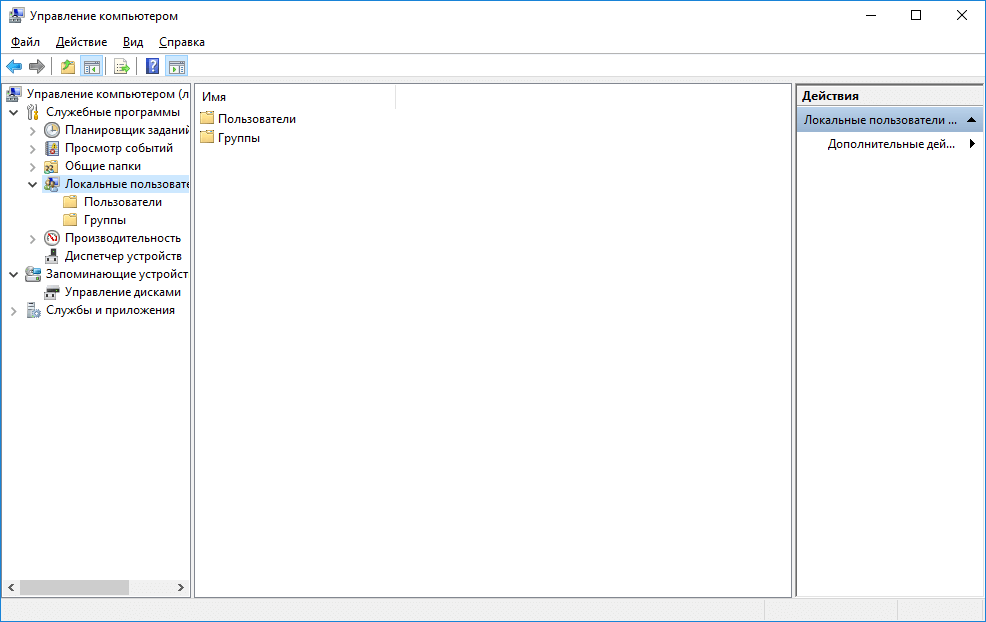Click the app icon in title bar
The height and width of the screenshot is (622, 986).
point(16,16)
